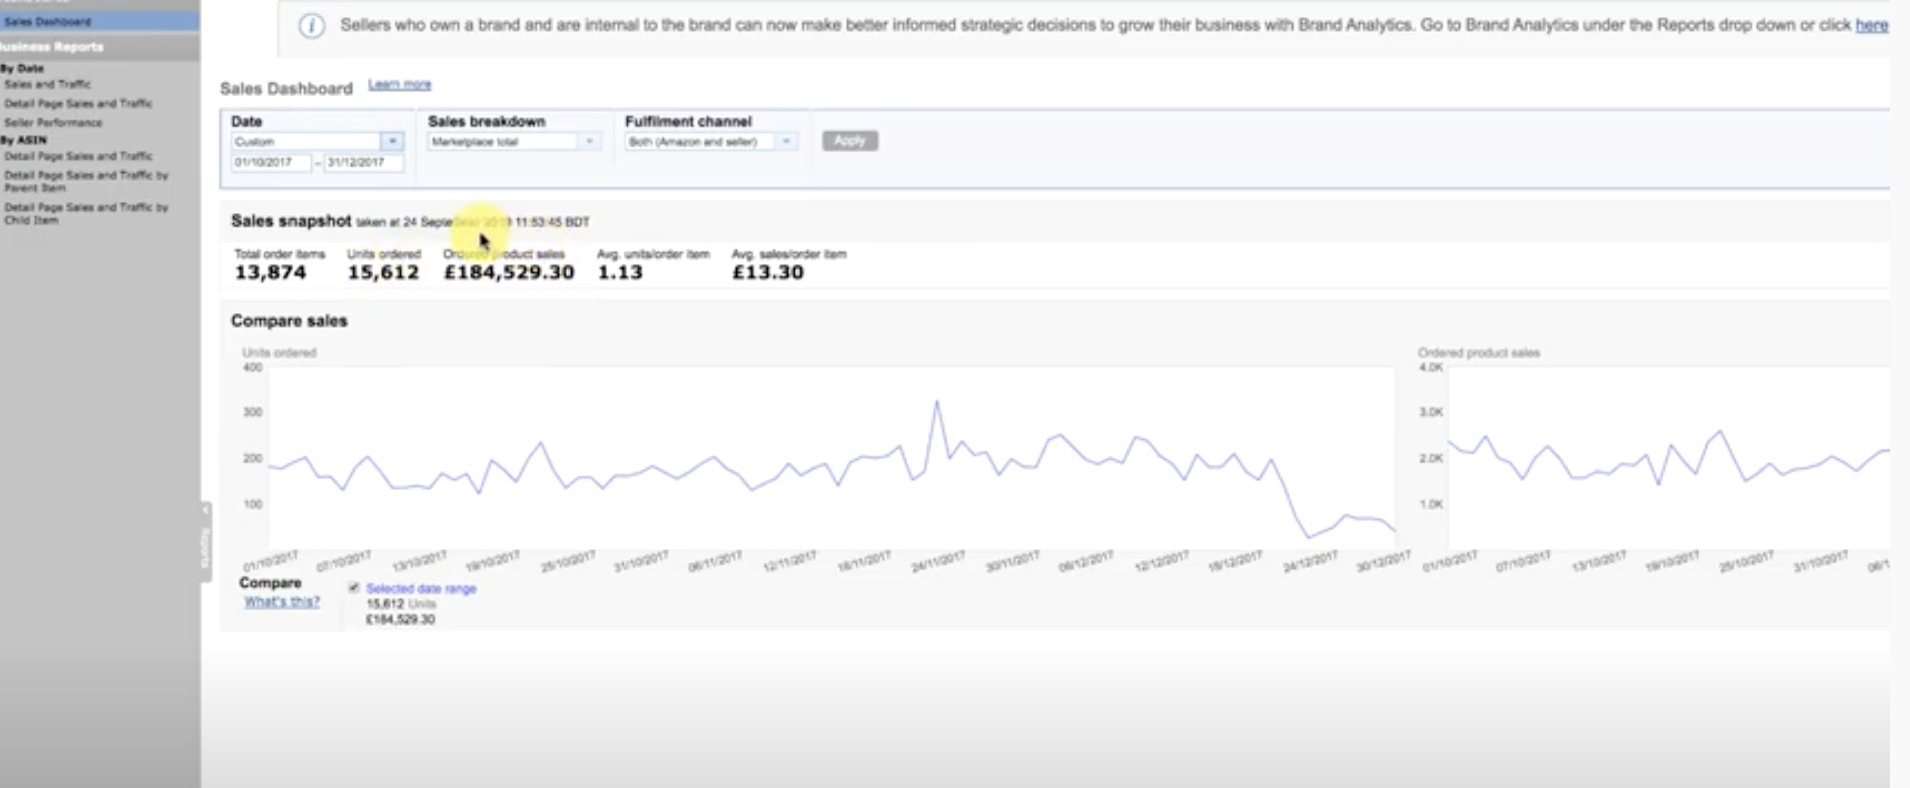Open Detail Page Sales and Traffic by Child Item
1910x788 pixels.
(x=86, y=213)
